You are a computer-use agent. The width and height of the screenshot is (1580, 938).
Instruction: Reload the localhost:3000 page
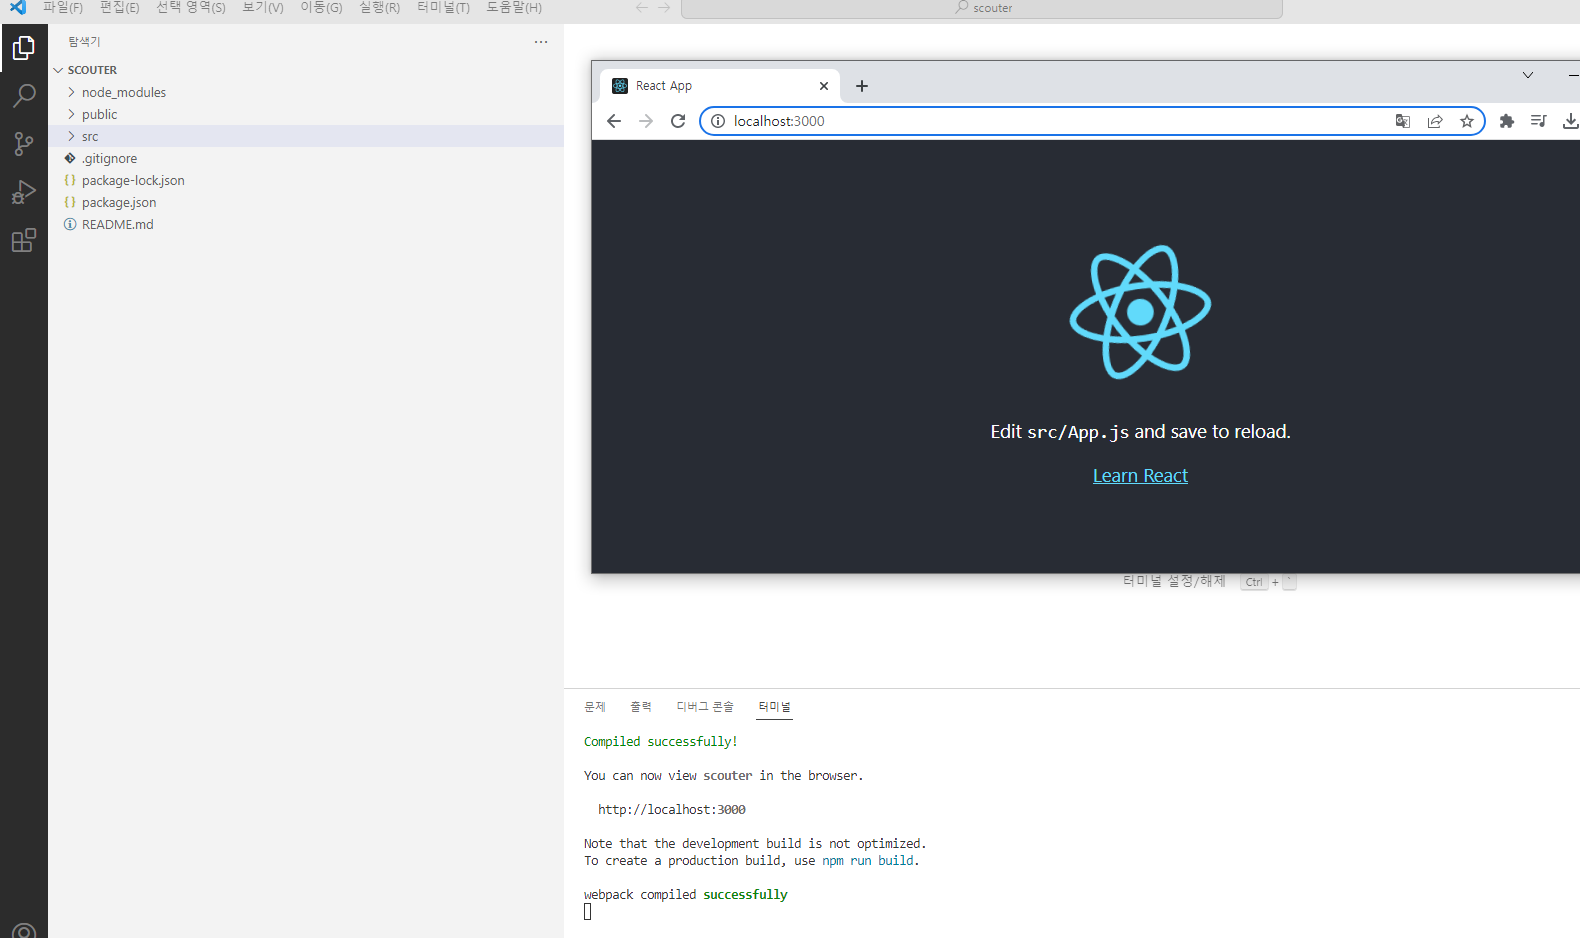[678, 121]
